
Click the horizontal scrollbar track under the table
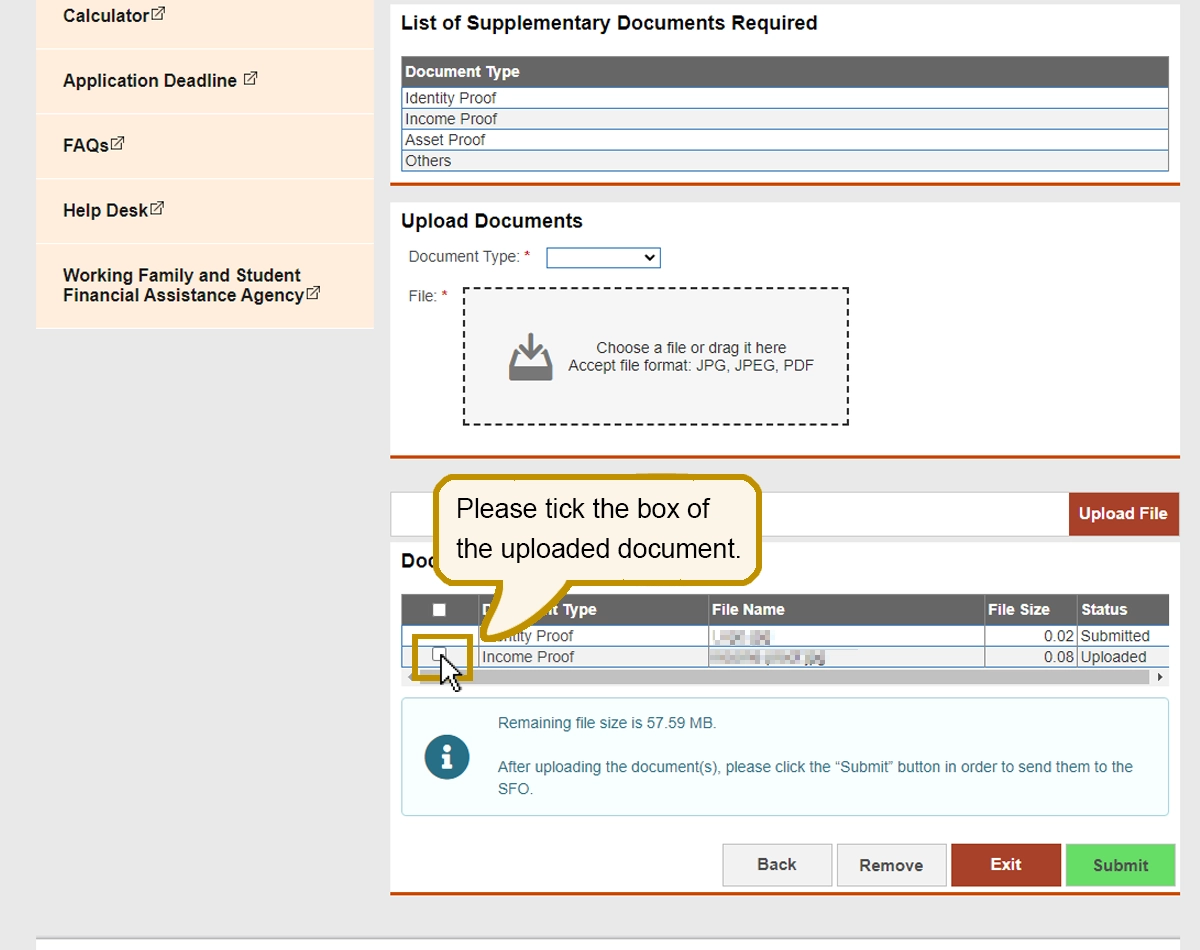[x=800, y=677]
